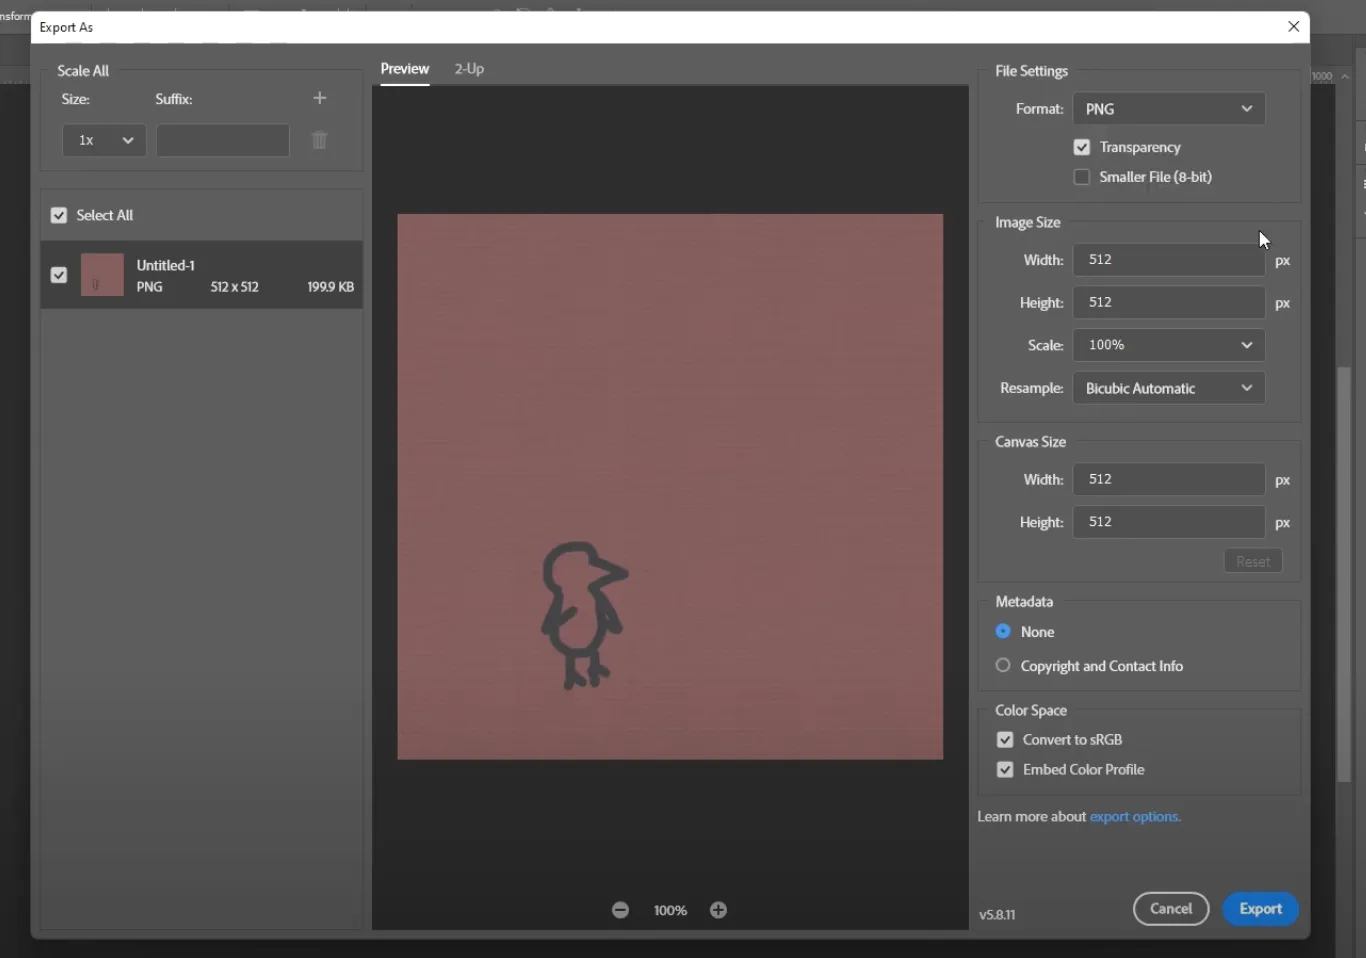Switch to the Preview tab
The image size is (1366, 958).
pyautogui.click(x=405, y=69)
